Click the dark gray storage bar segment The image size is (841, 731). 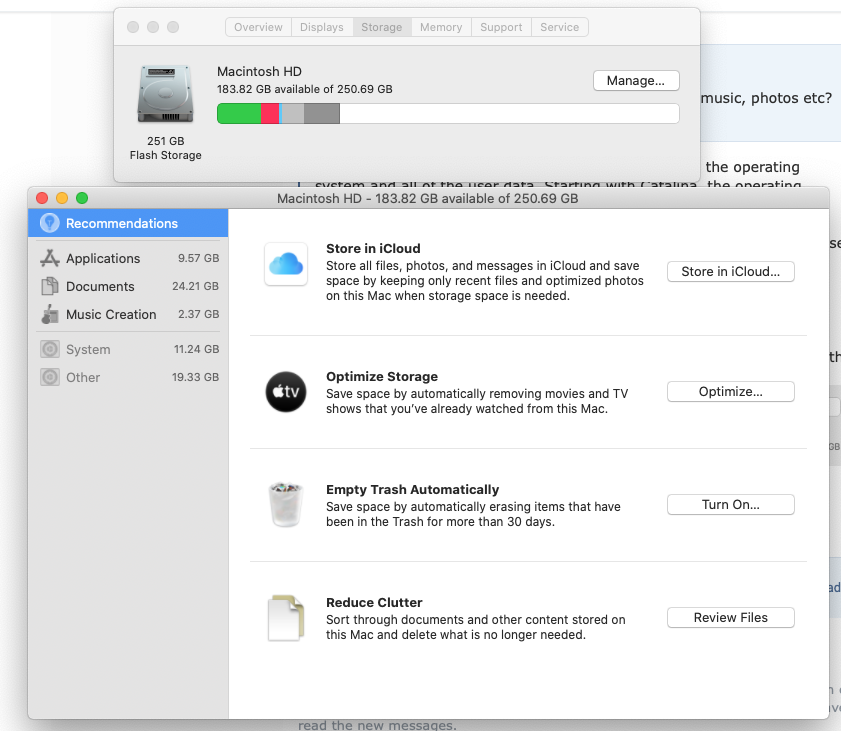[x=322, y=114]
